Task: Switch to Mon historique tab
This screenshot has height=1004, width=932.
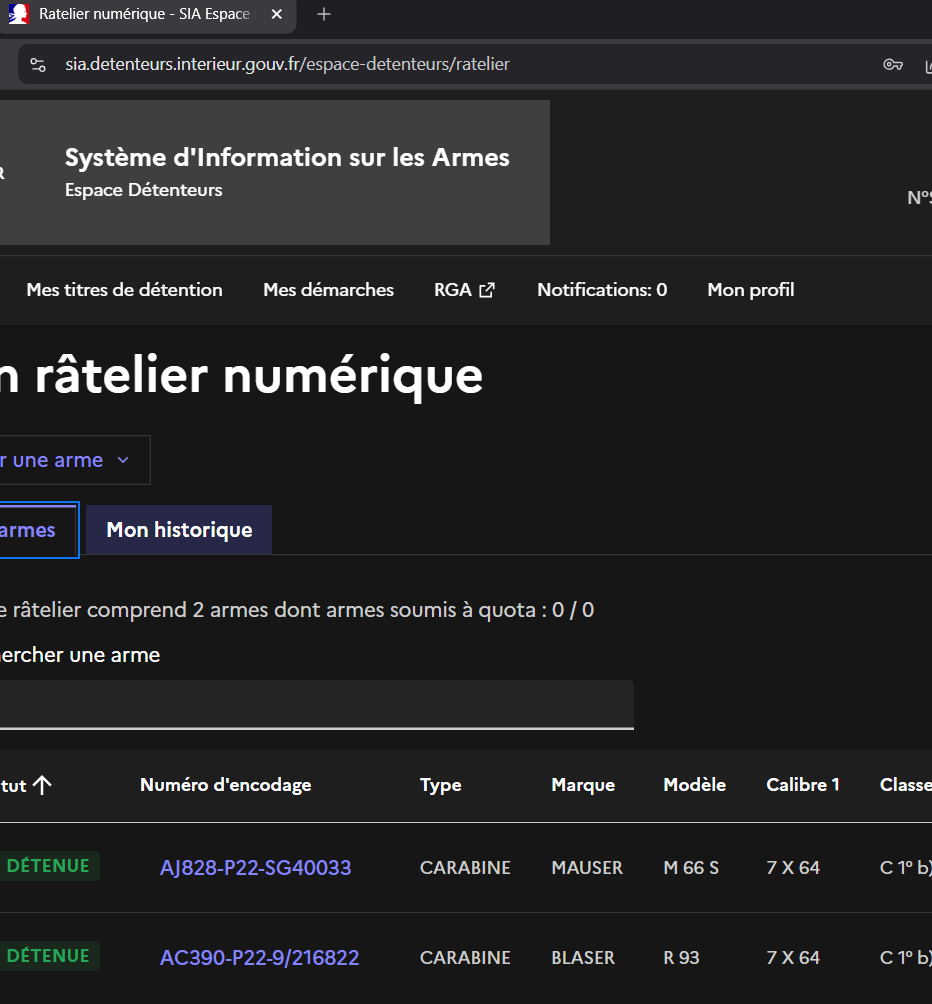Action: (x=179, y=530)
